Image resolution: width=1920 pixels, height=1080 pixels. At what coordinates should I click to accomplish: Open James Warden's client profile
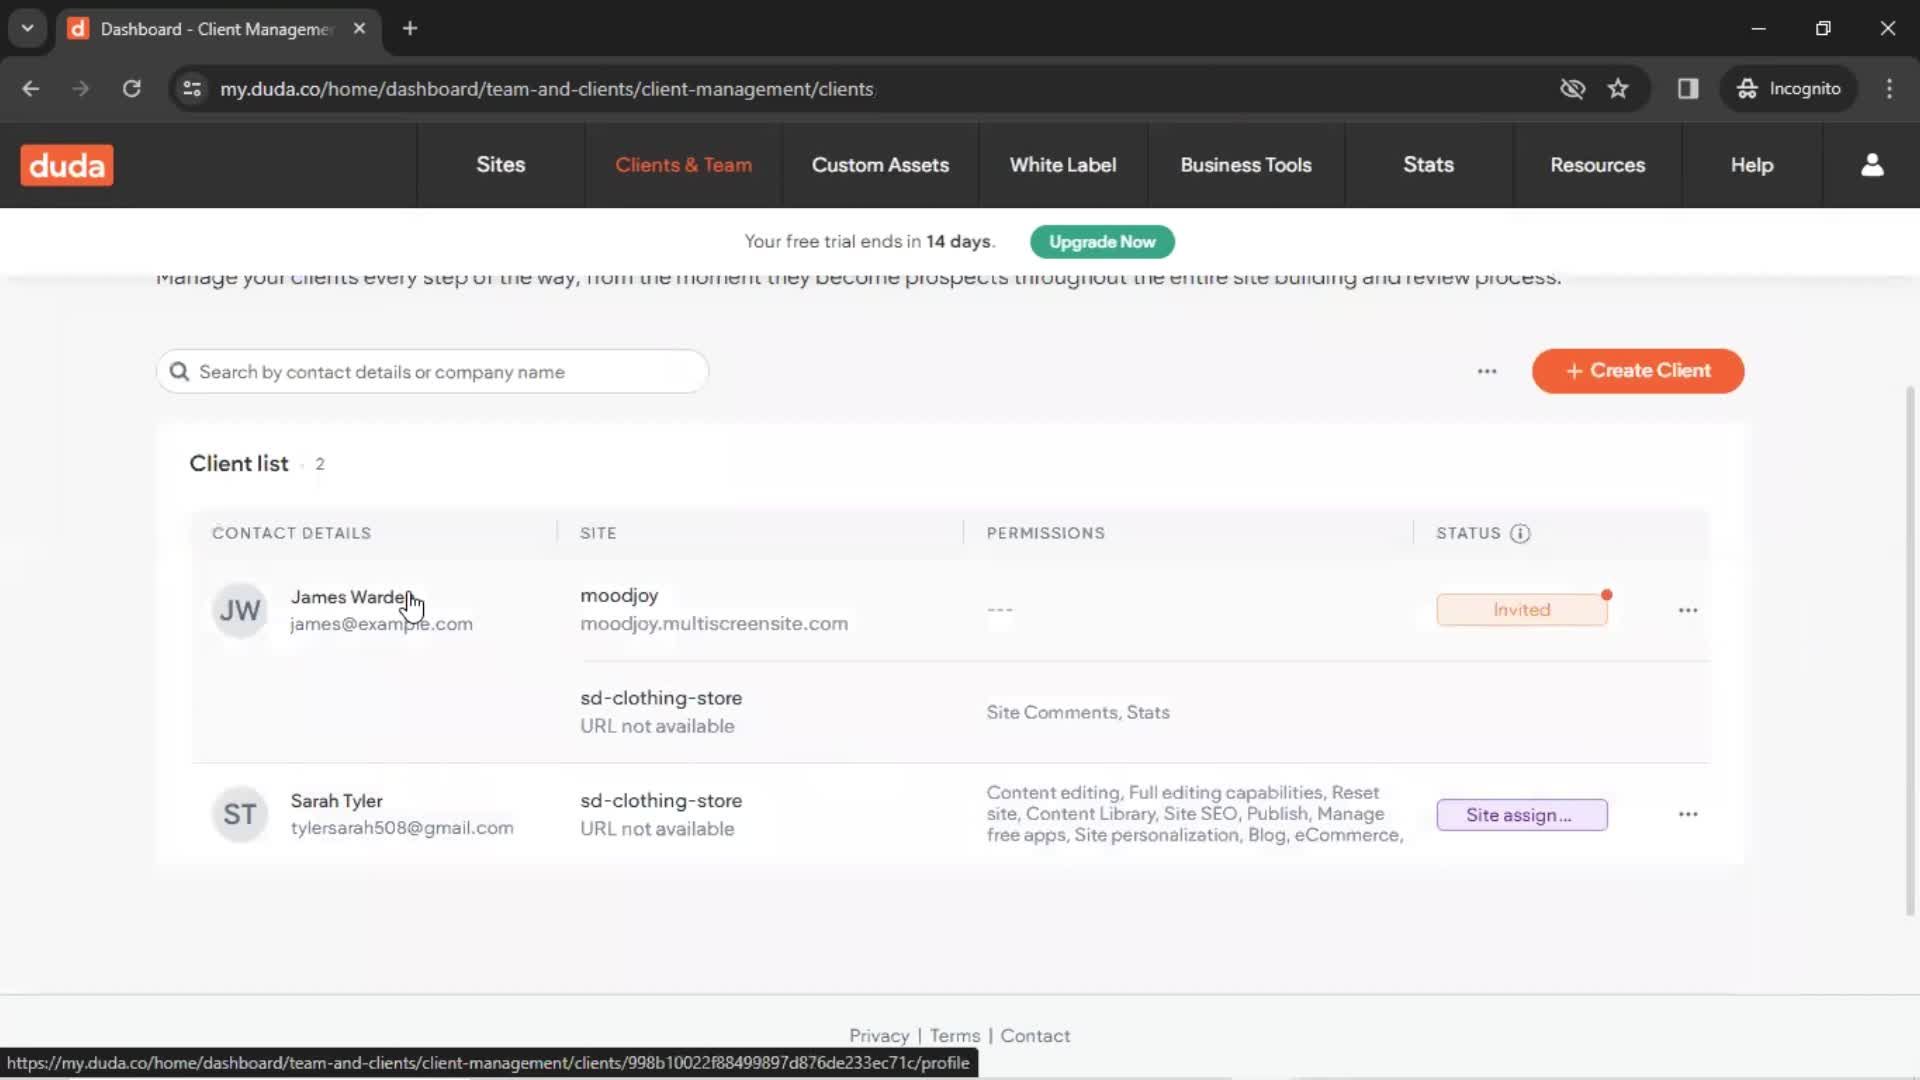point(351,597)
